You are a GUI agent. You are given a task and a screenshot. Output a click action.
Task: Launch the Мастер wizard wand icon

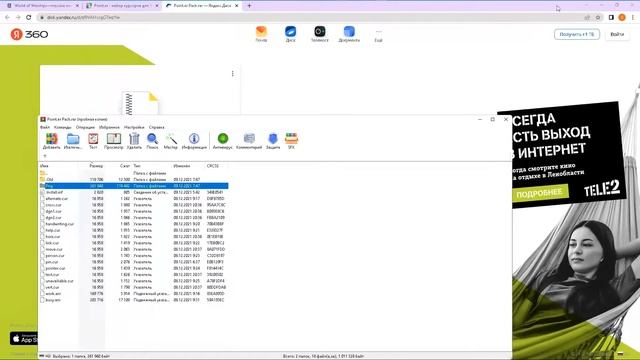(x=171, y=141)
